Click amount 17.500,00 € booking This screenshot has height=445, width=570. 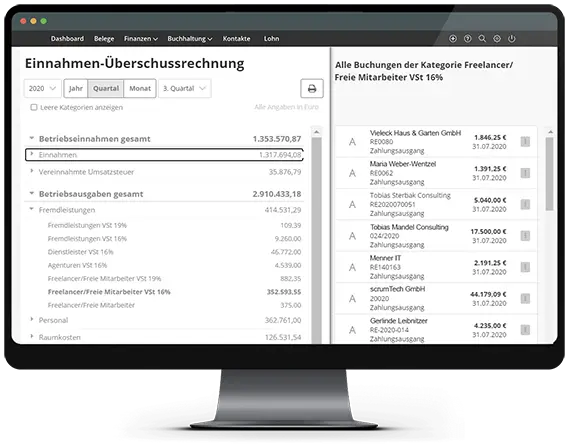(x=488, y=231)
